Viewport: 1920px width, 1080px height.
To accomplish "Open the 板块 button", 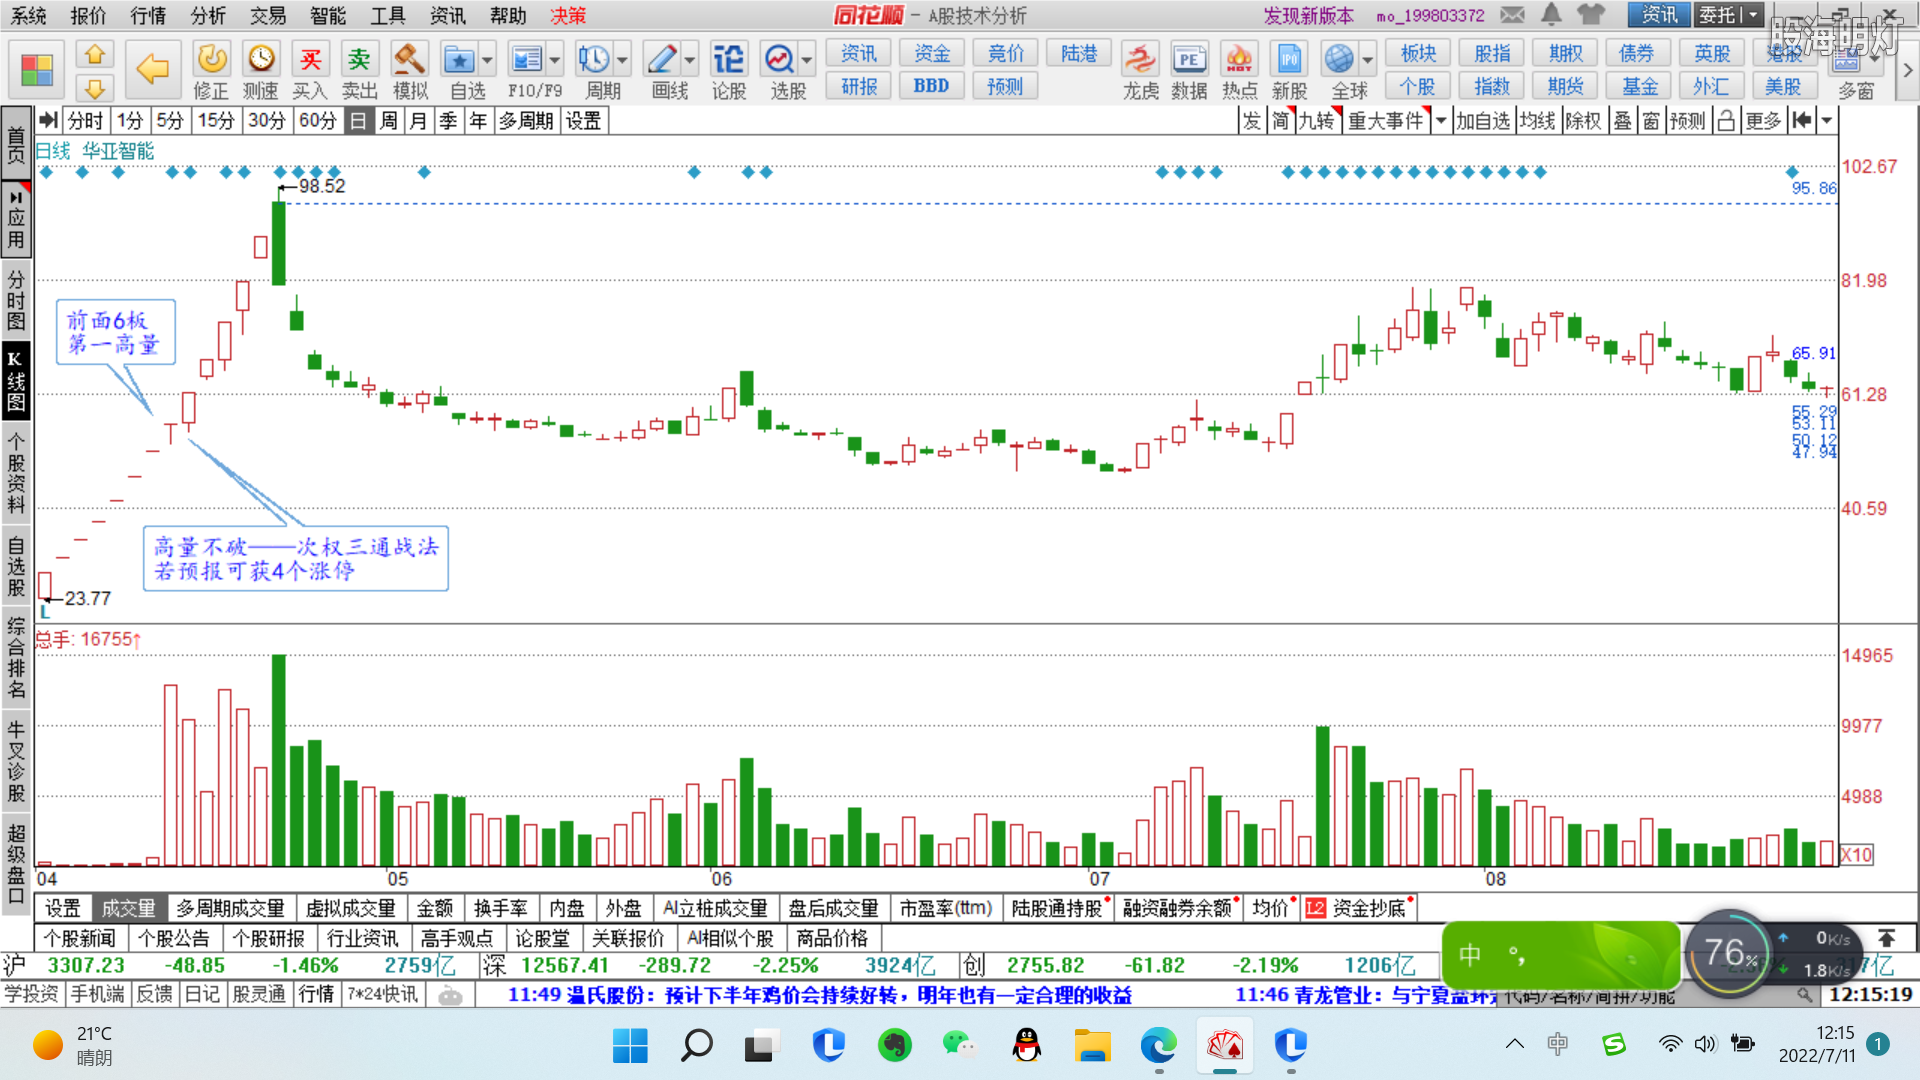I will (1418, 53).
